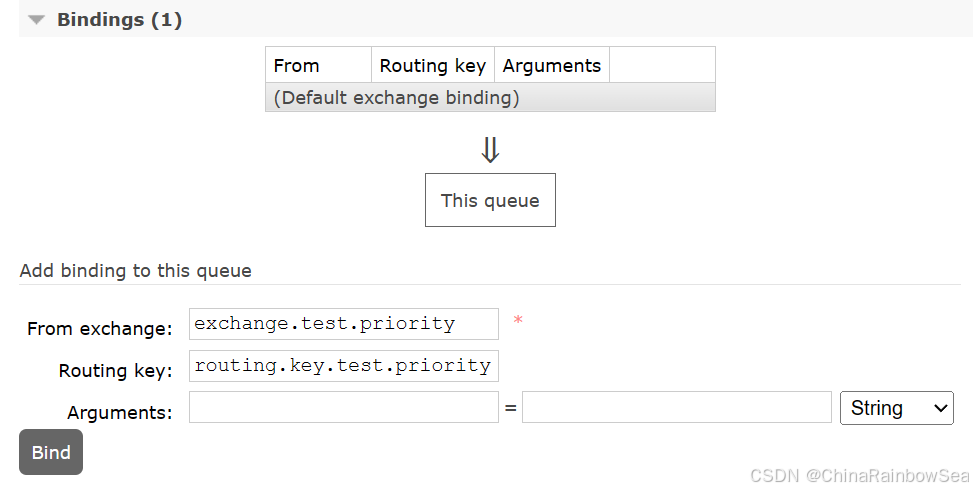Click the Routing key form label

point(116,371)
